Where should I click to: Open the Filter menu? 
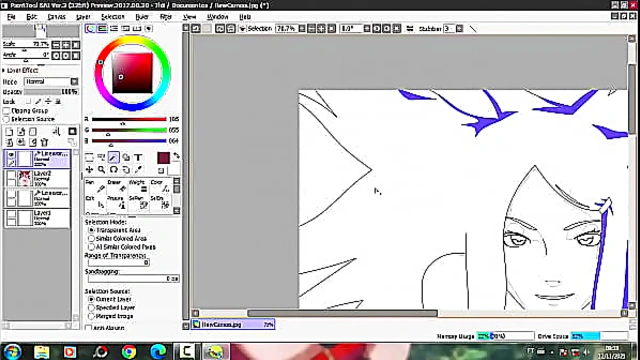point(165,17)
